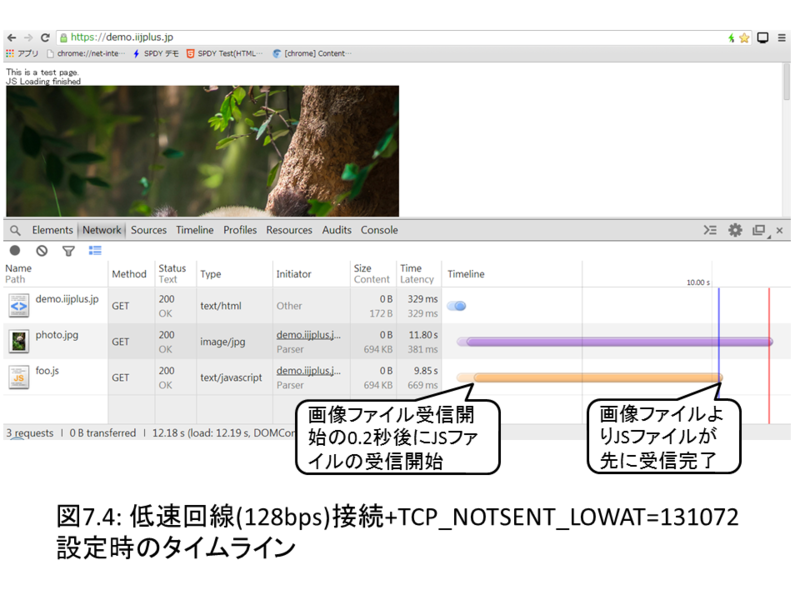This screenshot has height=600, width=800.
Task: Click the purple photo.jpg timeline bar
Action: tap(615, 342)
